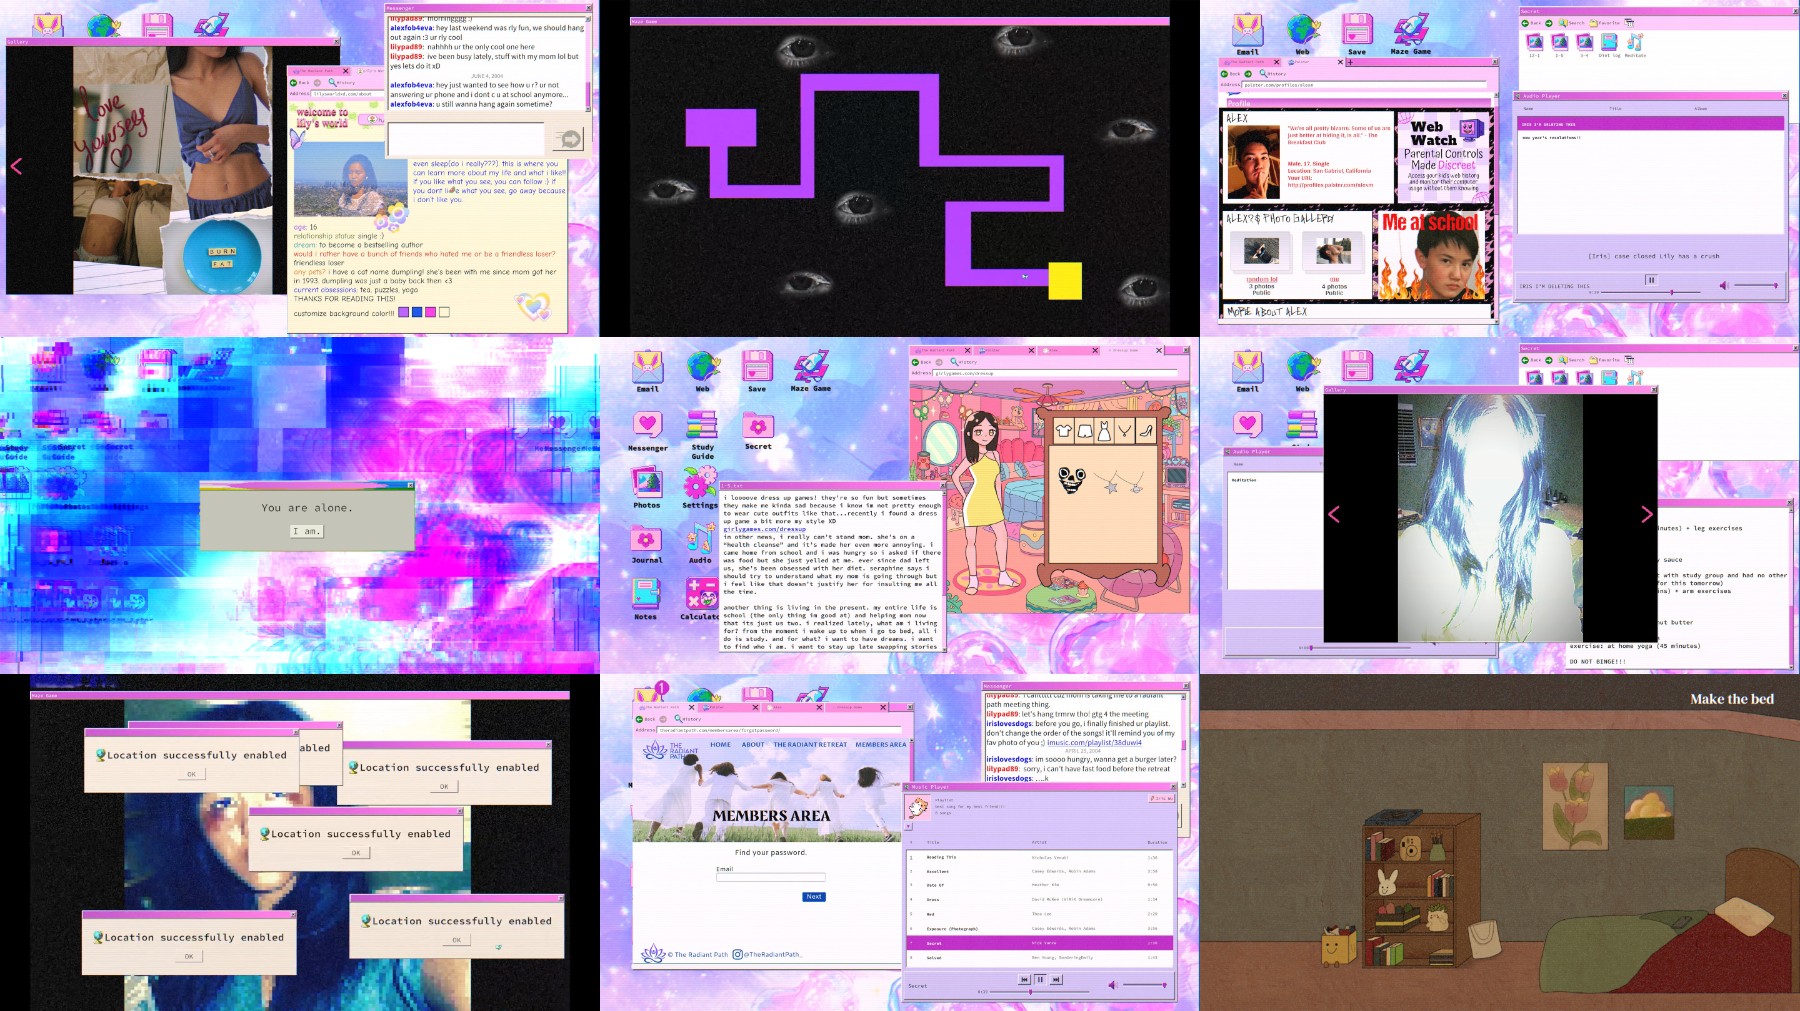The image size is (1800, 1011).
Task: Open the imusic.com playlist link in Messenger
Action: pyautogui.click(x=1094, y=742)
